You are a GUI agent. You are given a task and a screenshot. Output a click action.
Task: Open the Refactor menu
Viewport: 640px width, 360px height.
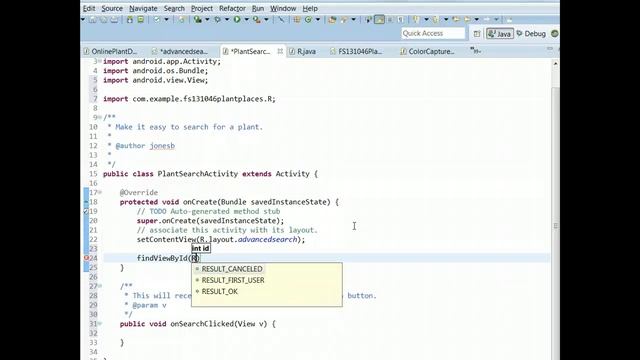[x=232, y=8]
